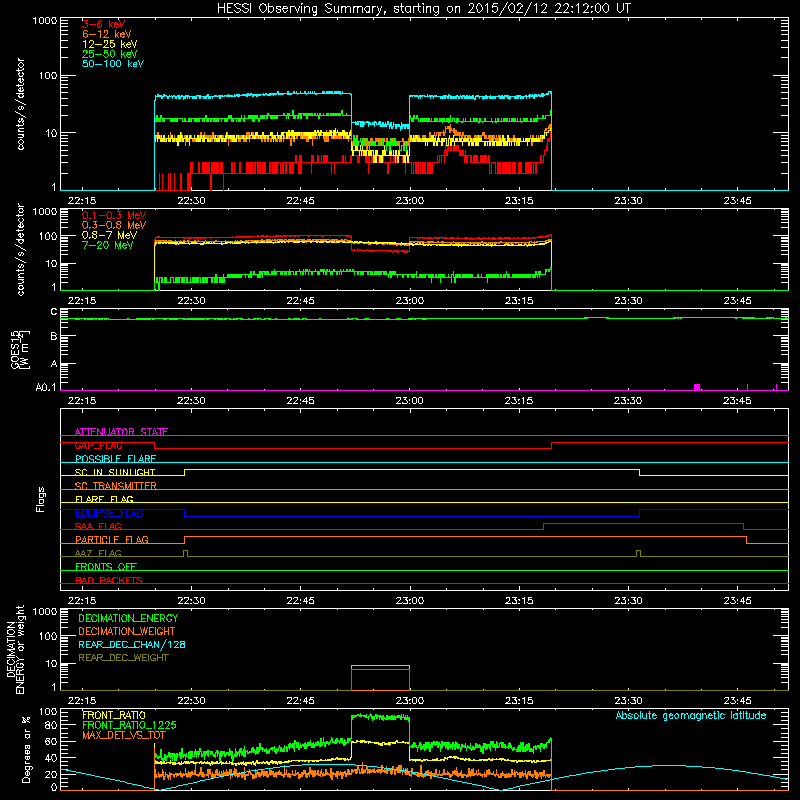The height and width of the screenshot is (800, 800).
Task: Pick the "PARTICLE_FLAG" label
Action: tap(112, 540)
